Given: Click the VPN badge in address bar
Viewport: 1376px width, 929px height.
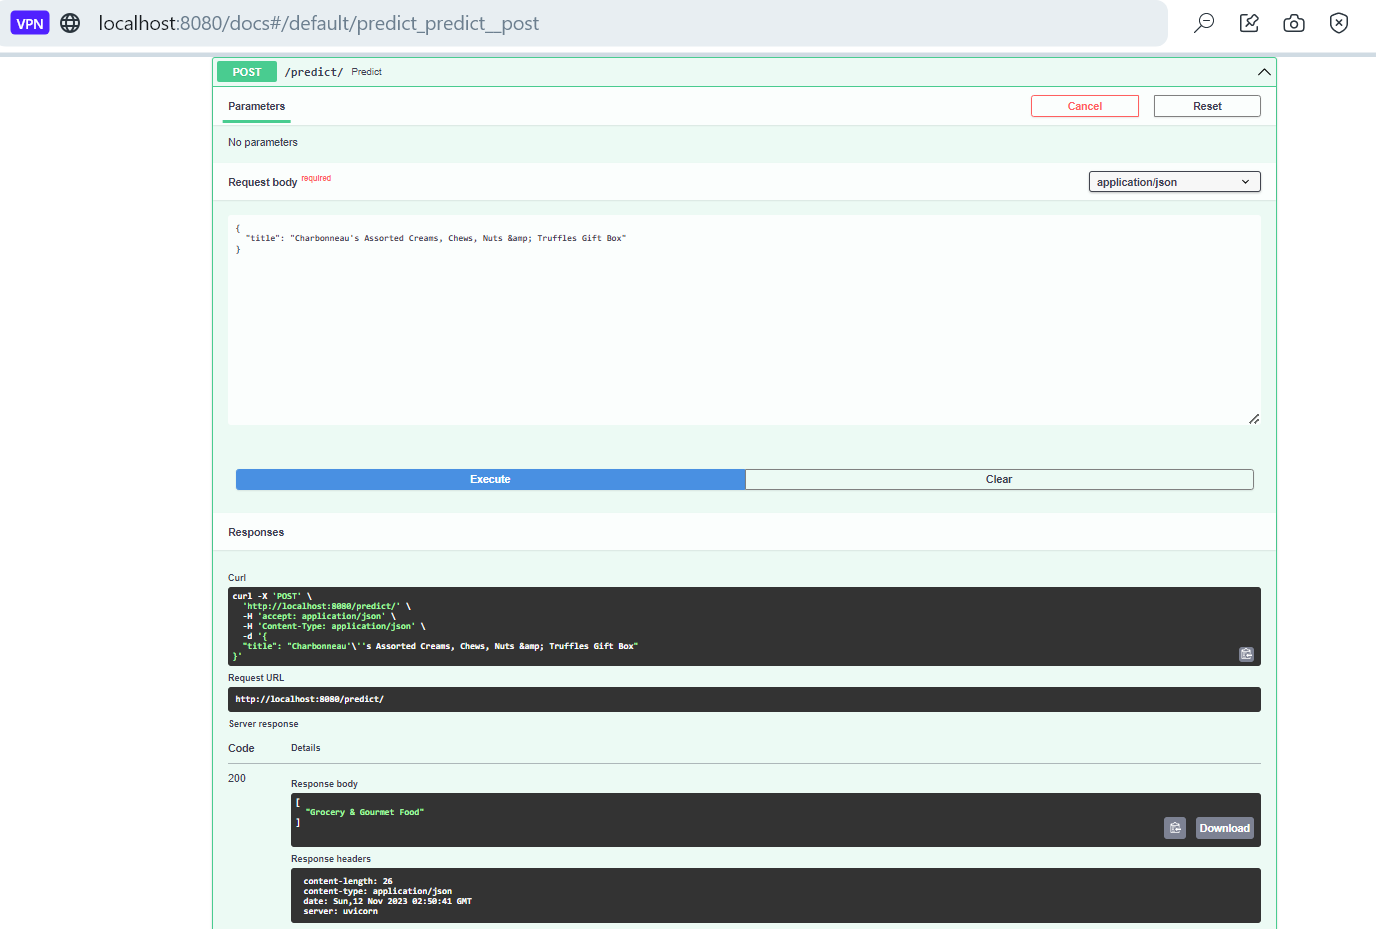Looking at the screenshot, I should [30, 23].
